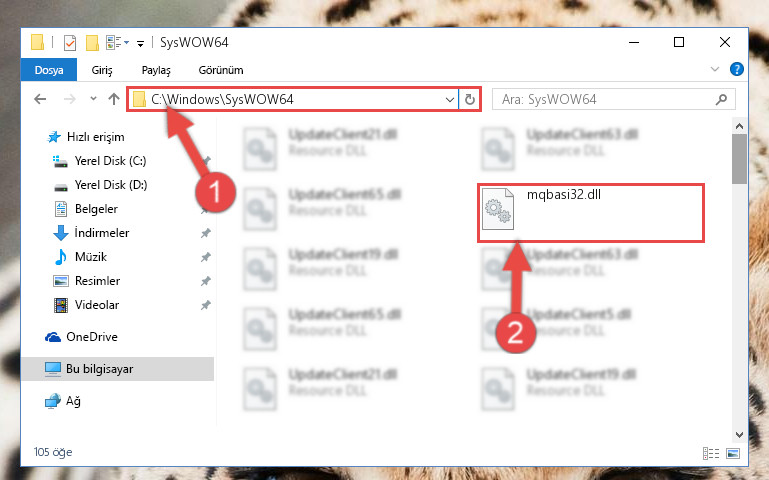Click the Ara: SysWOW64 search box

607,100
